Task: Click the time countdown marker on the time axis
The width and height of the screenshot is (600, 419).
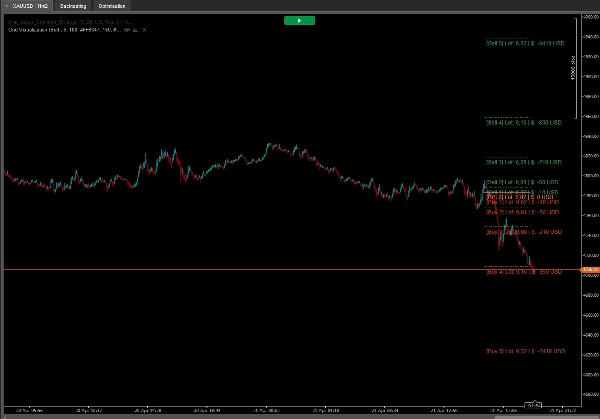Action: tap(533, 405)
